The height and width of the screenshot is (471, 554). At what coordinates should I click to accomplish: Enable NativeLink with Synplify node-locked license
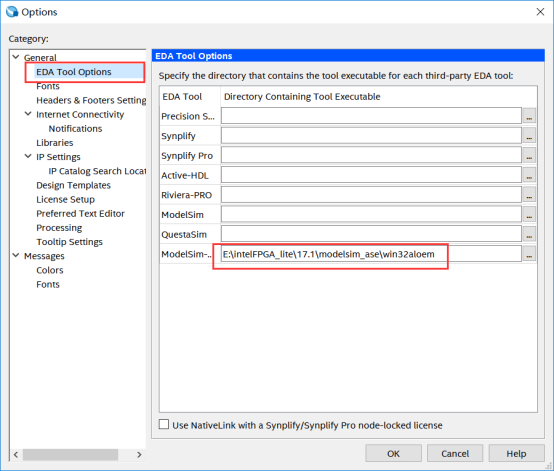pos(164,424)
